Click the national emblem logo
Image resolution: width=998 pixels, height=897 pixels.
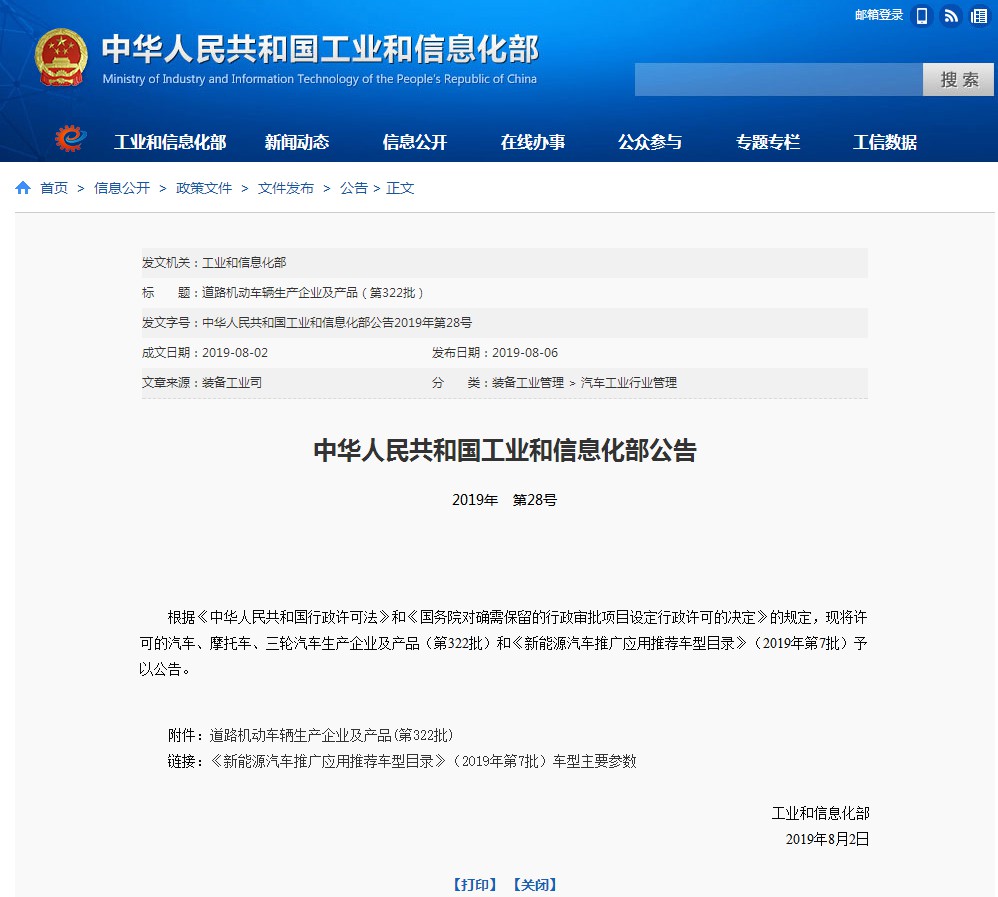61,57
